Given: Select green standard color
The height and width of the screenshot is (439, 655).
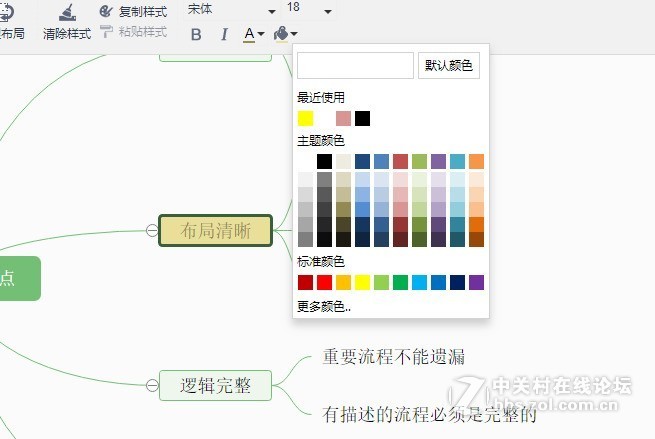Looking at the screenshot, I should point(400,282).
